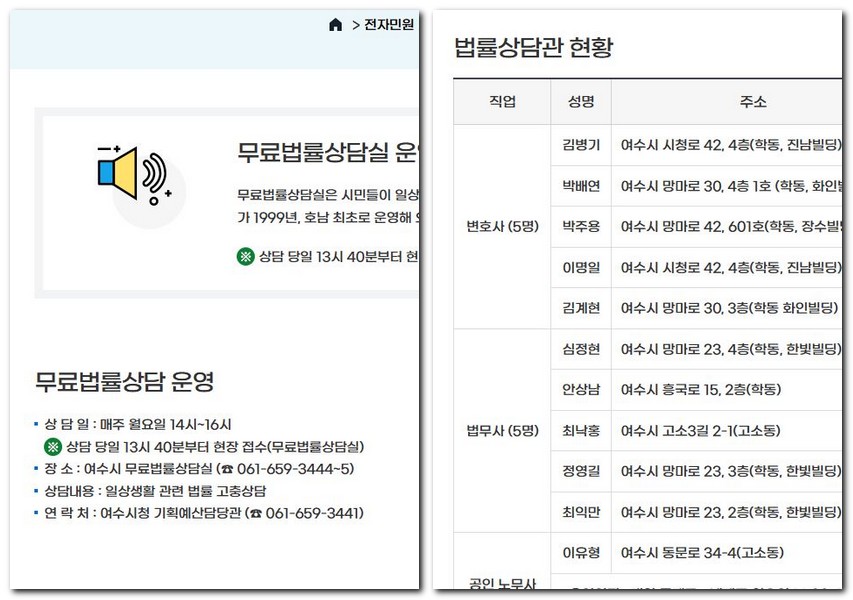Select lawyer 김계현 in the table
The width and height of the screenshot is (853, 600).
tap(581, 309)
